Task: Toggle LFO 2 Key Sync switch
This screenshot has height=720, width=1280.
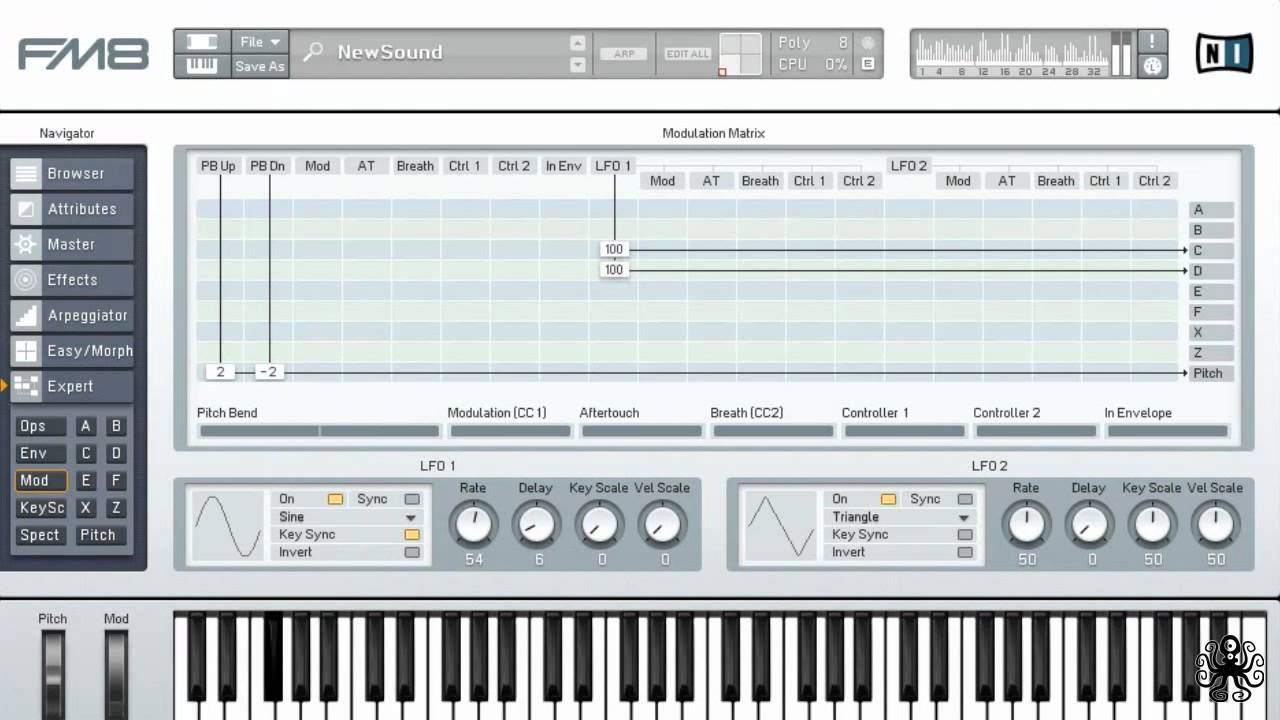Action: point(965,535)
